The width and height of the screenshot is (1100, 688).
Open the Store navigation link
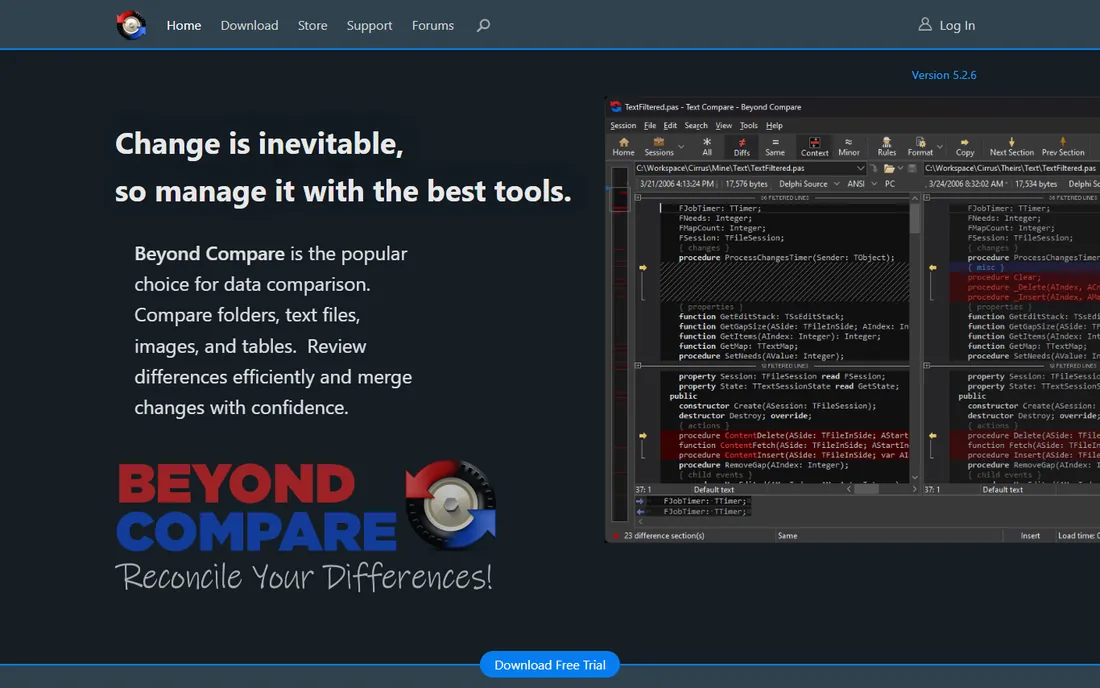(x=312, y=25)
